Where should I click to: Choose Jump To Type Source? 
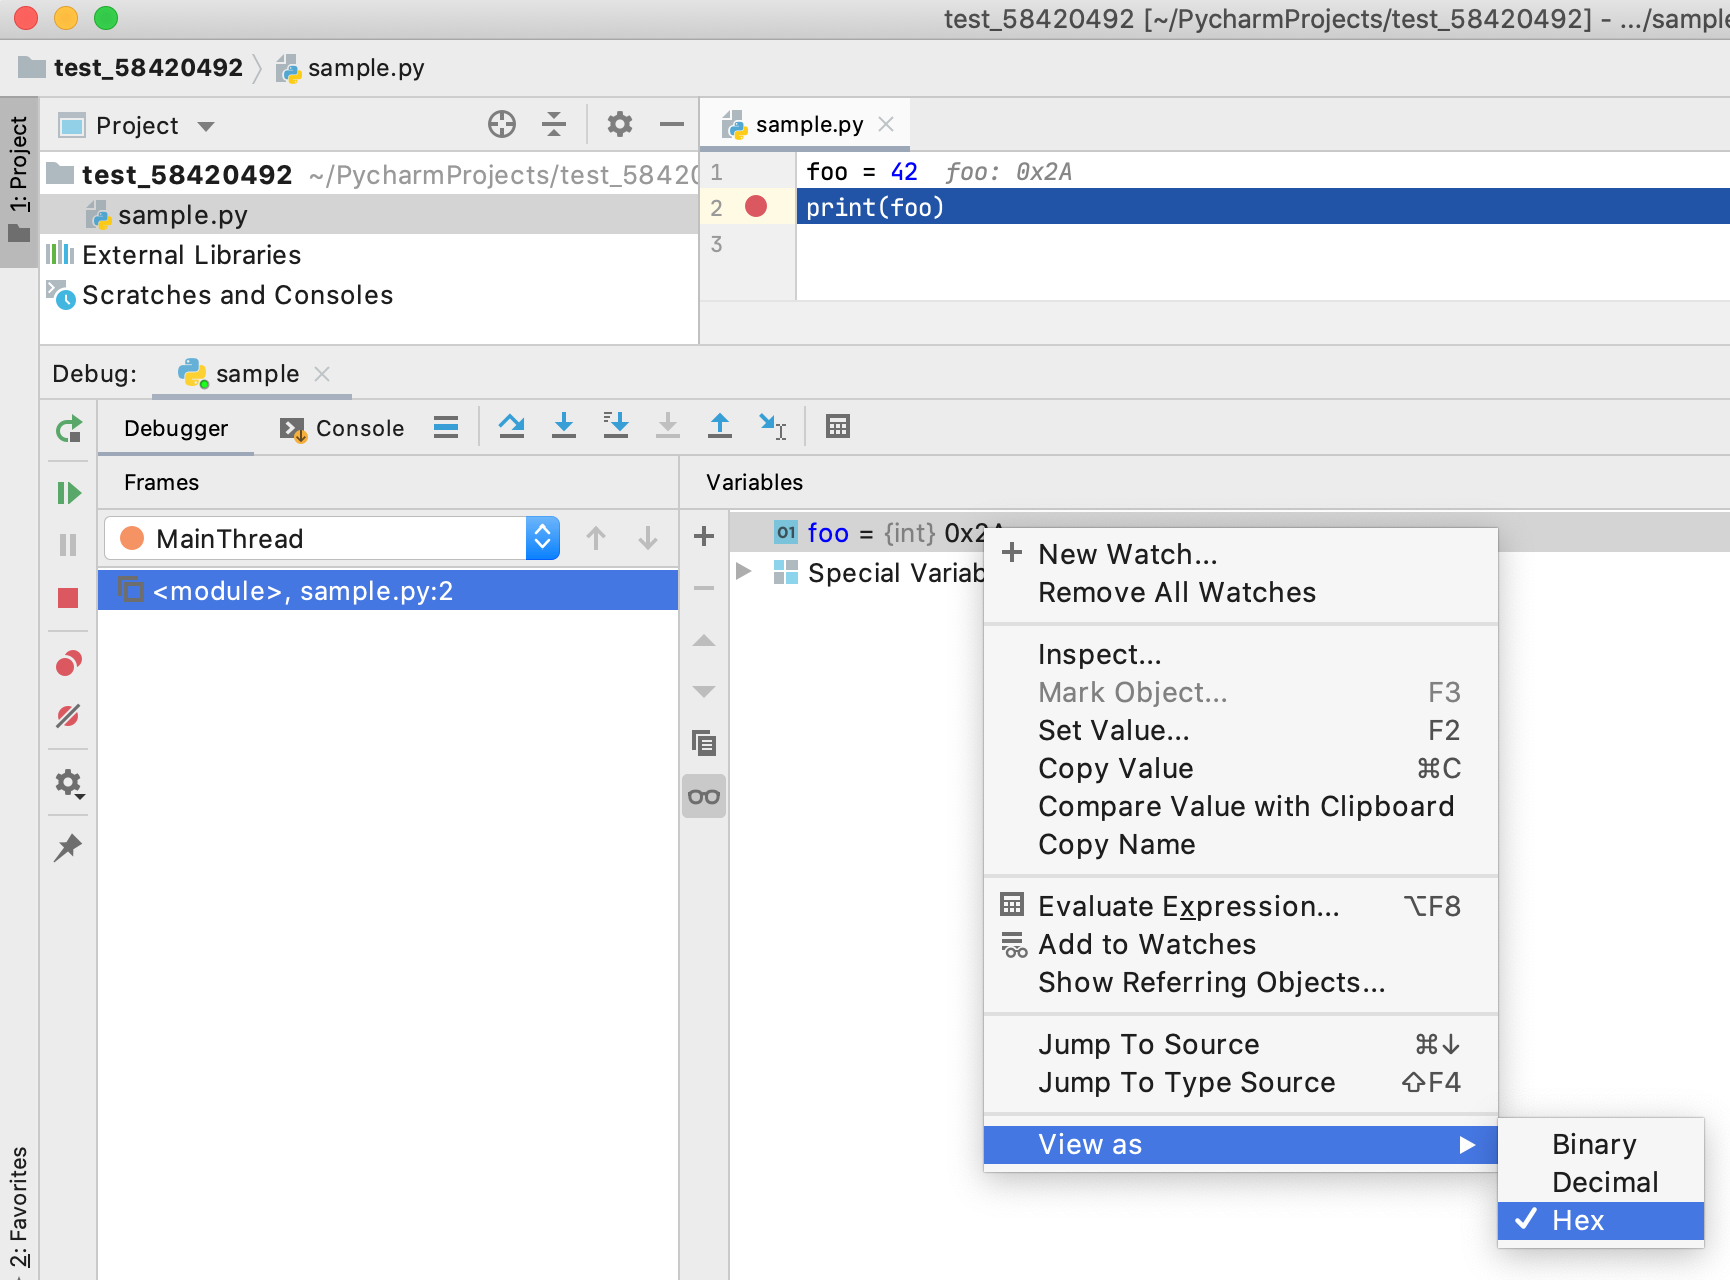point(1240,1082)
